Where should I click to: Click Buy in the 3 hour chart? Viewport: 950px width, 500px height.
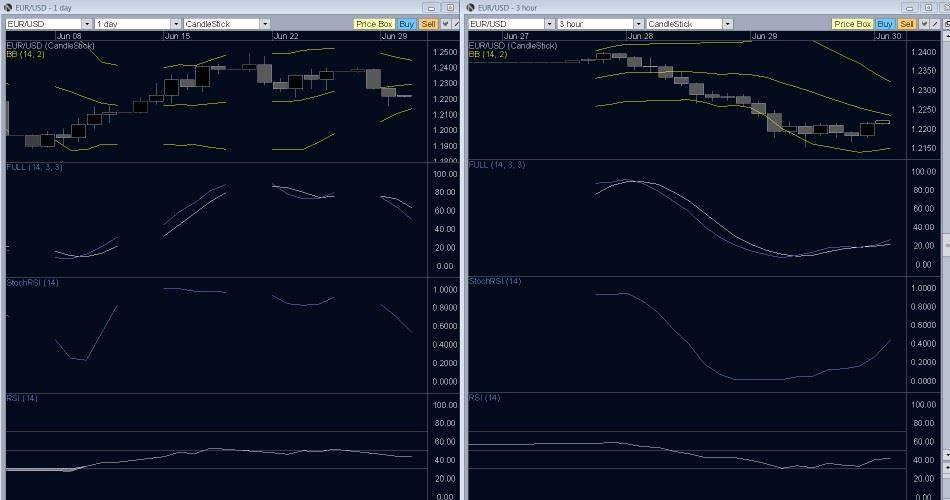[x=885, y=24]
